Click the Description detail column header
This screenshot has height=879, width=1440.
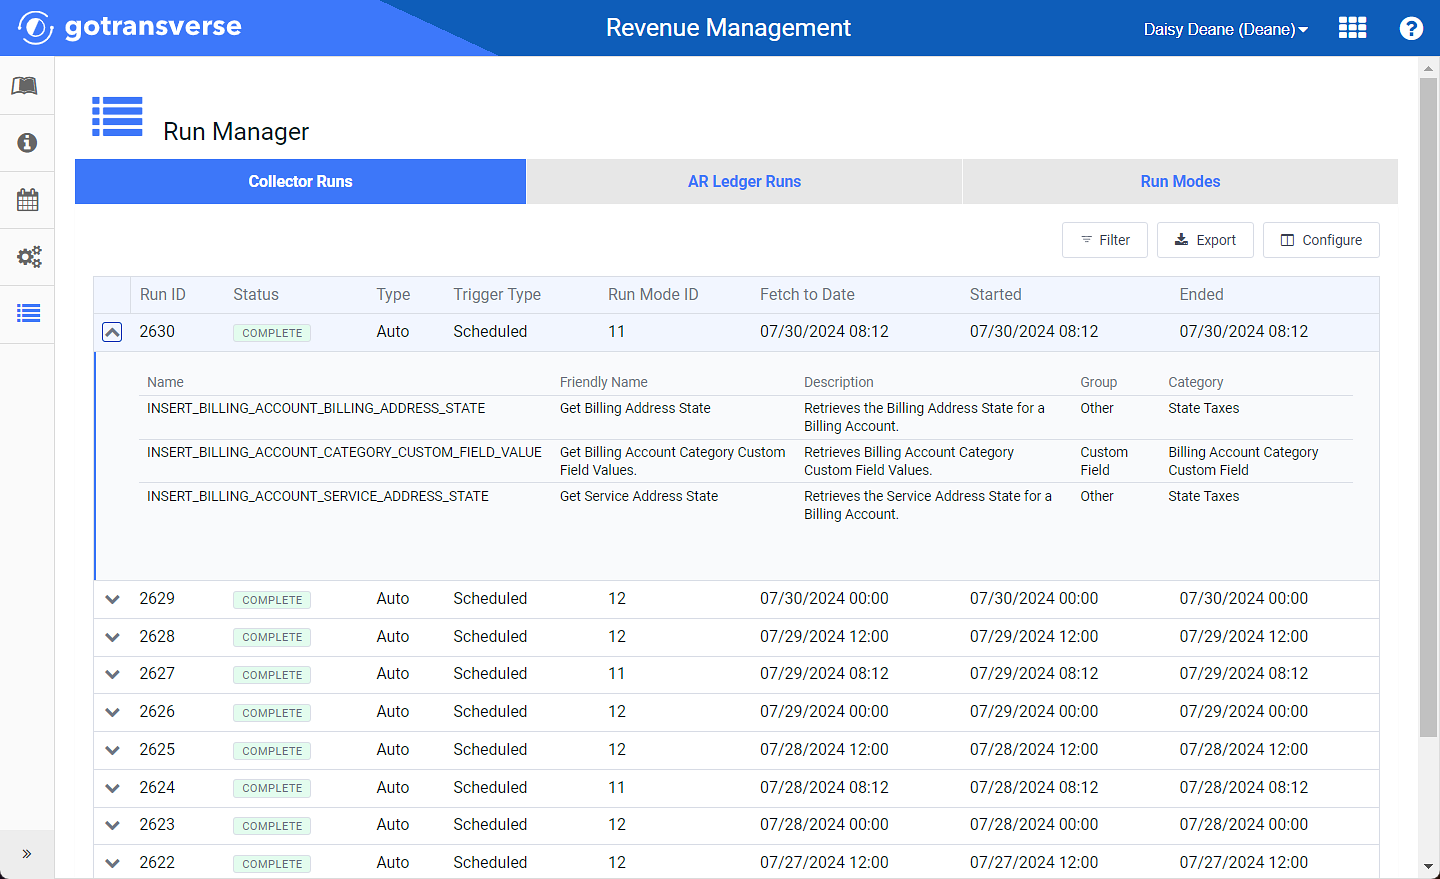tap(839, 382)
